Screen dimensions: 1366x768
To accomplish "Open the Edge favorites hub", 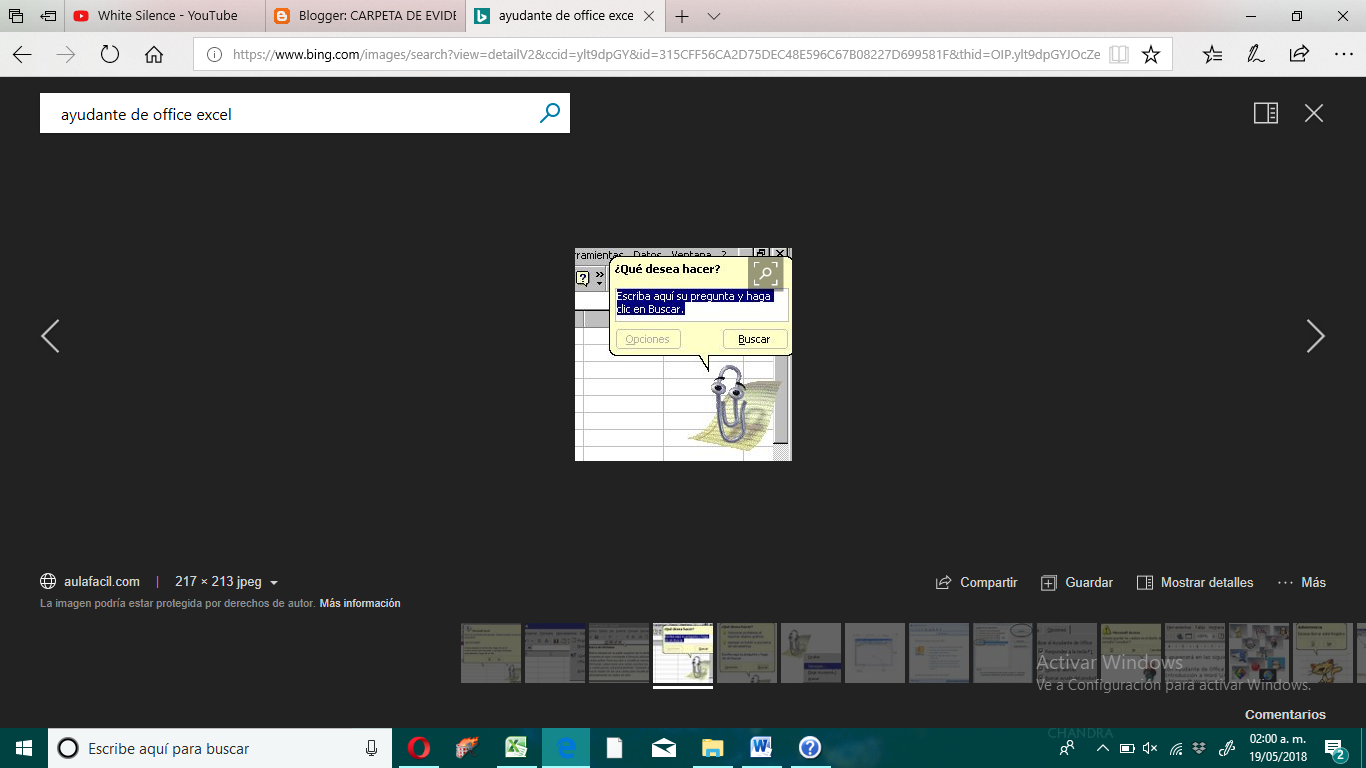I will pos(1213,55).
